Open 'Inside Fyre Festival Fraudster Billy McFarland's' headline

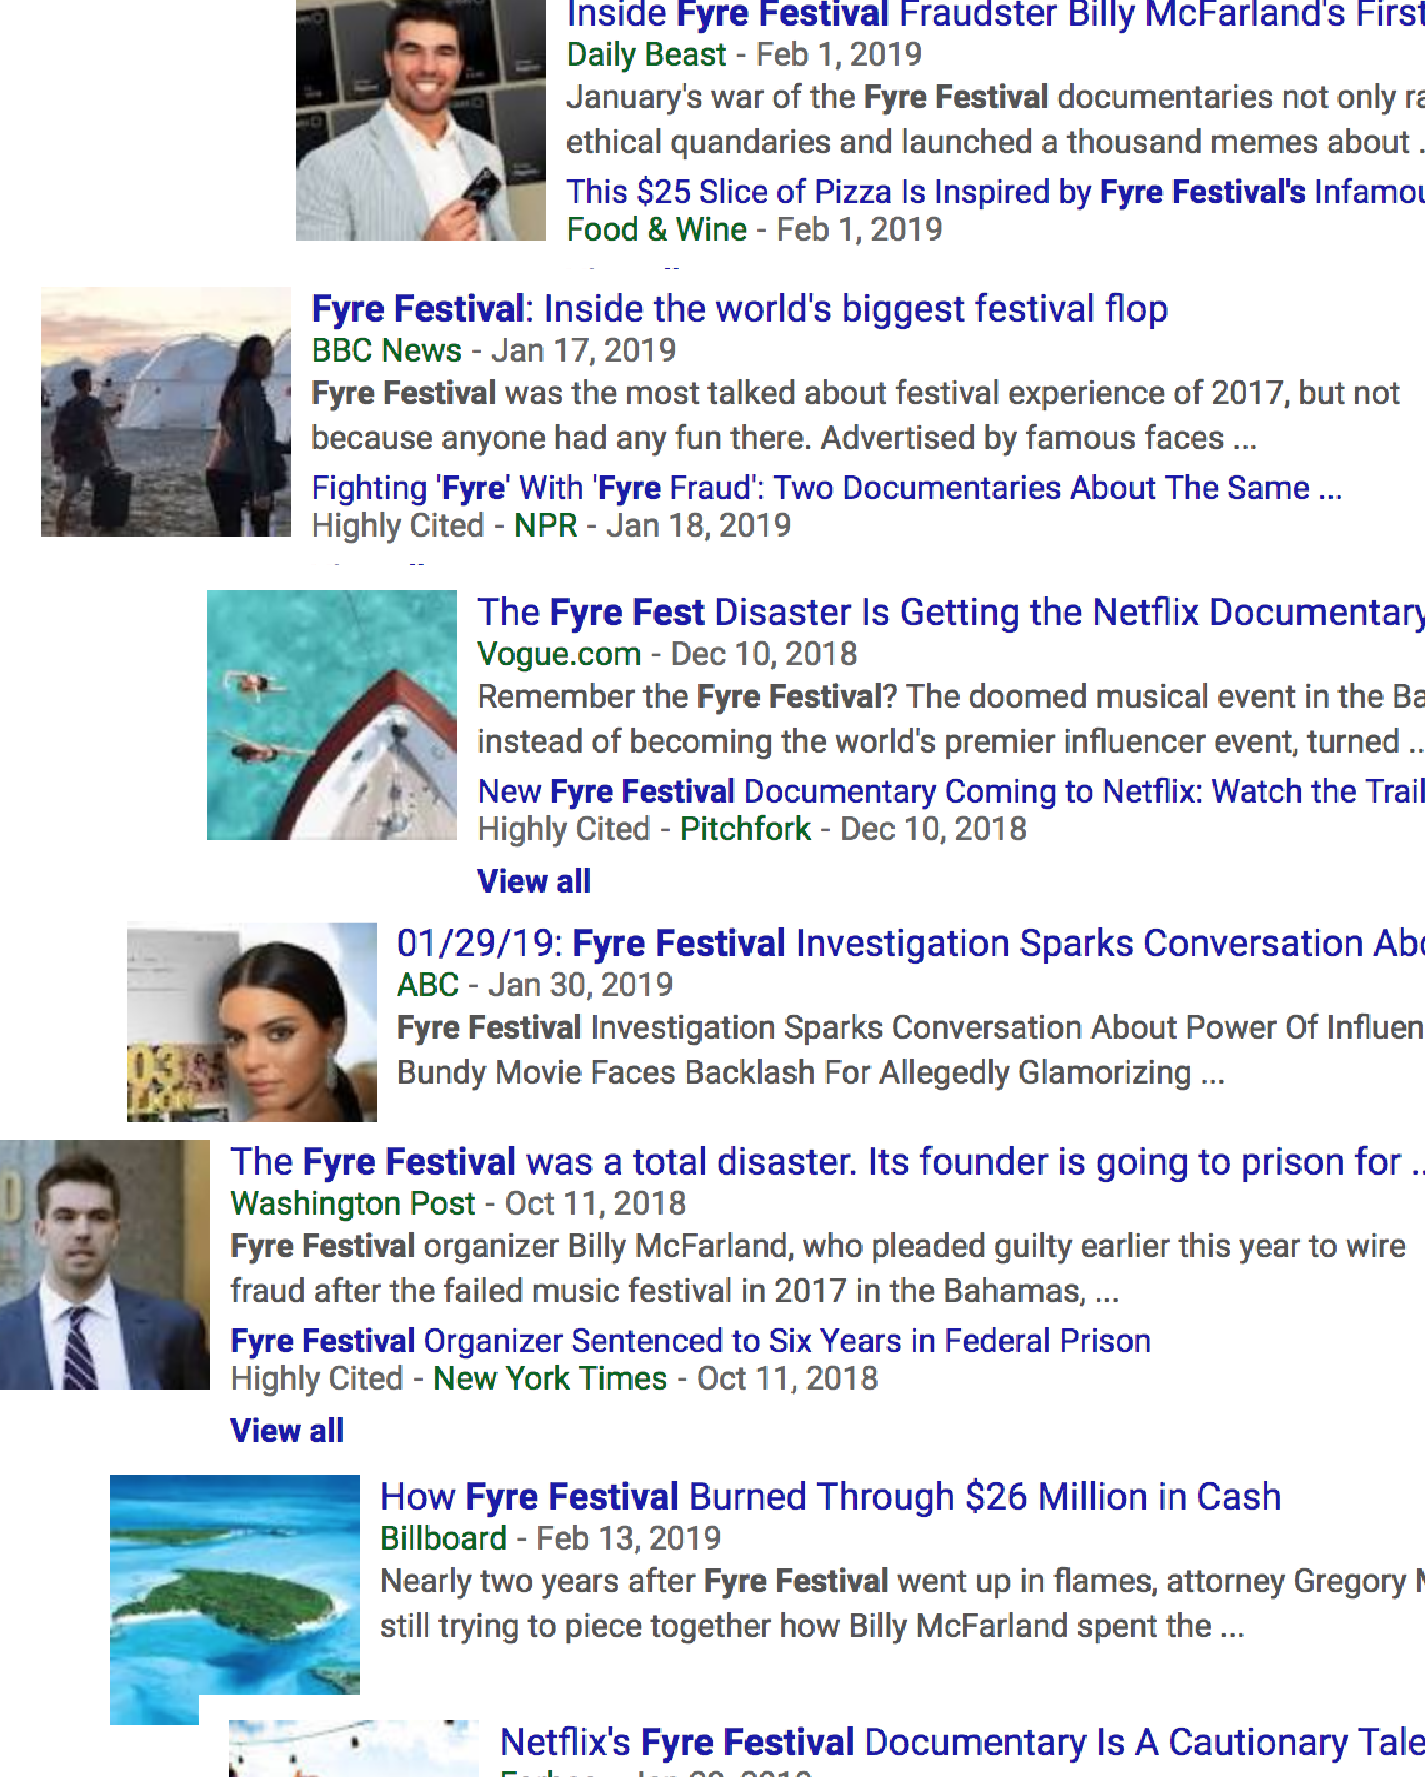pyautogui.click(x=995, y=15)
